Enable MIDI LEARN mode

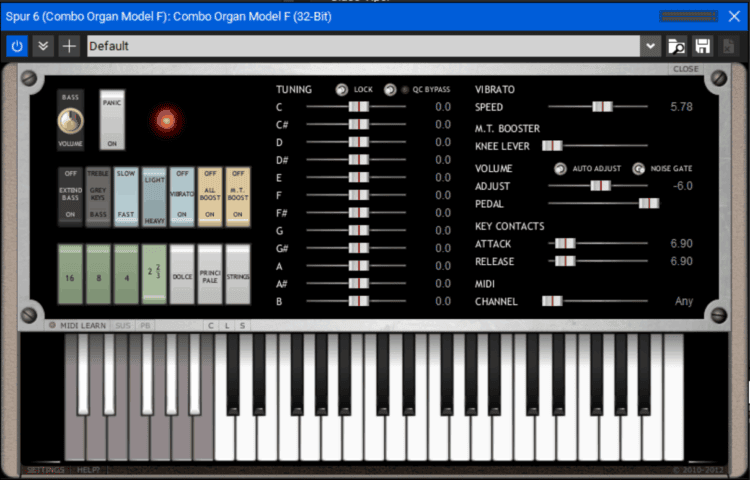click(x=77, y=326)
